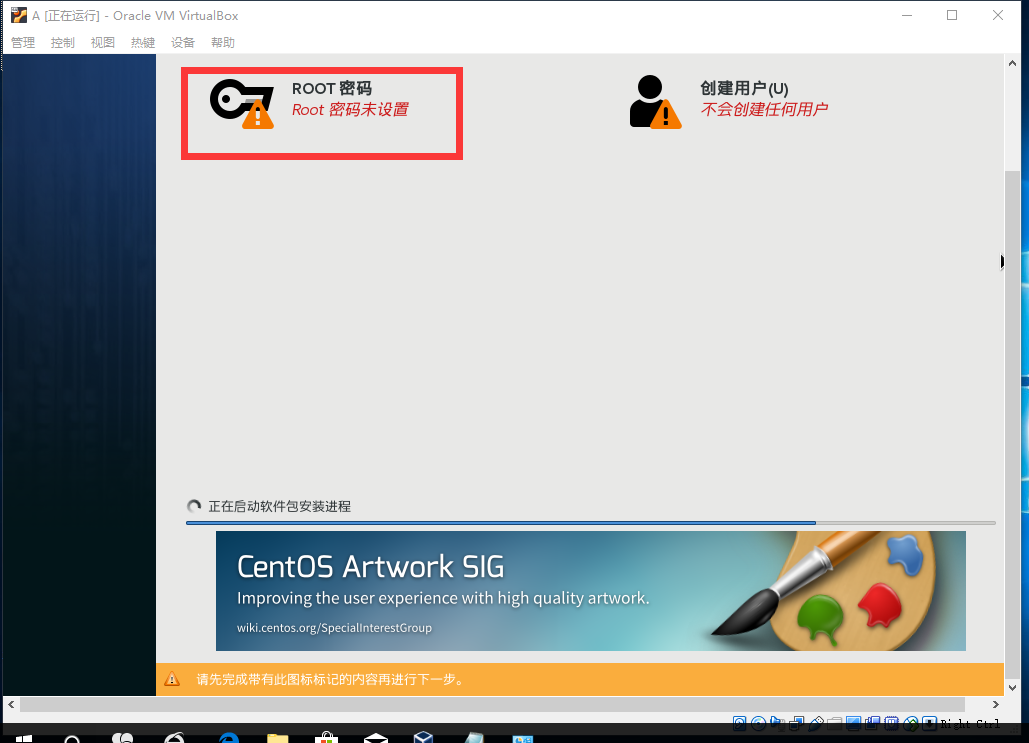
Task: Open the 控制 menu
Action: (63, 43)
